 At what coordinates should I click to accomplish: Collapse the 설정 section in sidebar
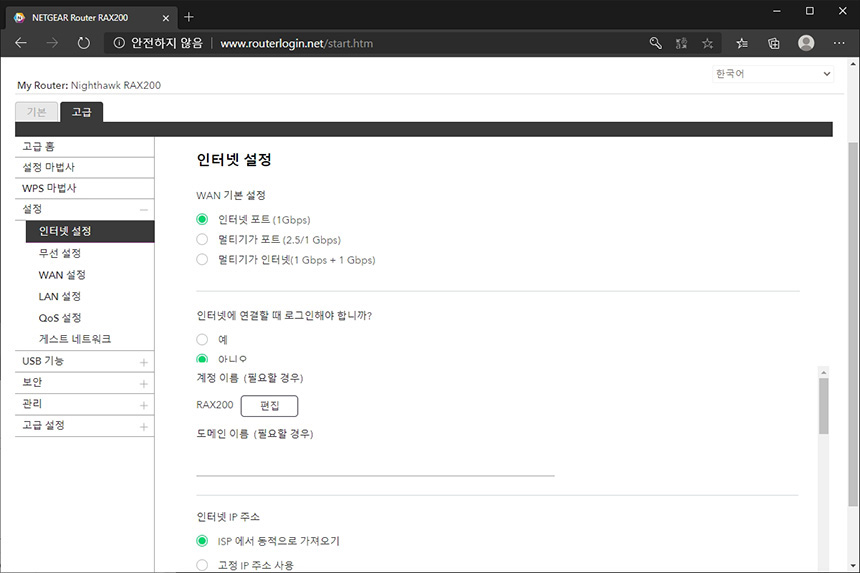coord(144,210)
